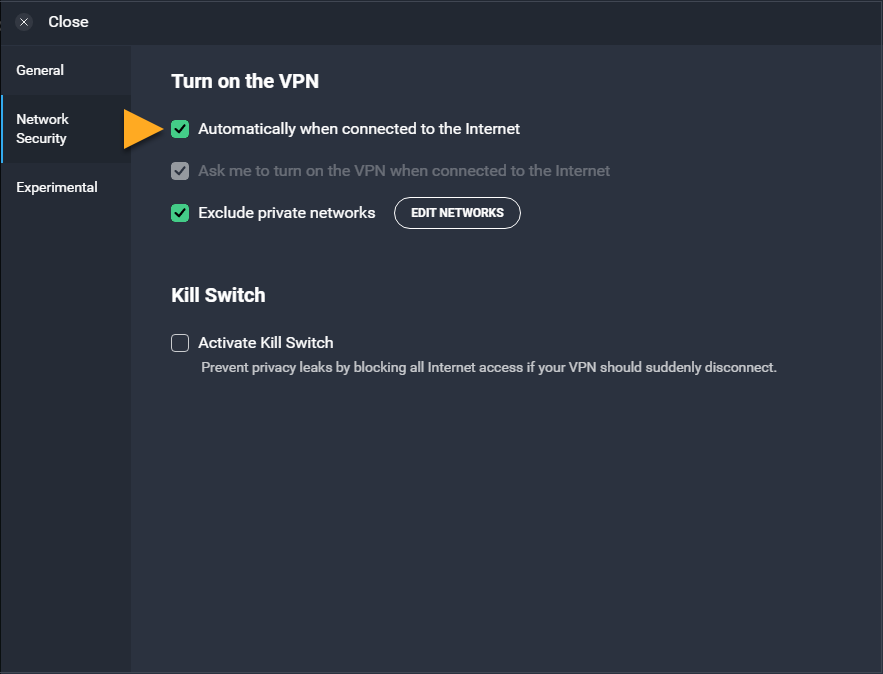
Task: Toggle the greyed Ask me checkbox
Action: [180, 171]
